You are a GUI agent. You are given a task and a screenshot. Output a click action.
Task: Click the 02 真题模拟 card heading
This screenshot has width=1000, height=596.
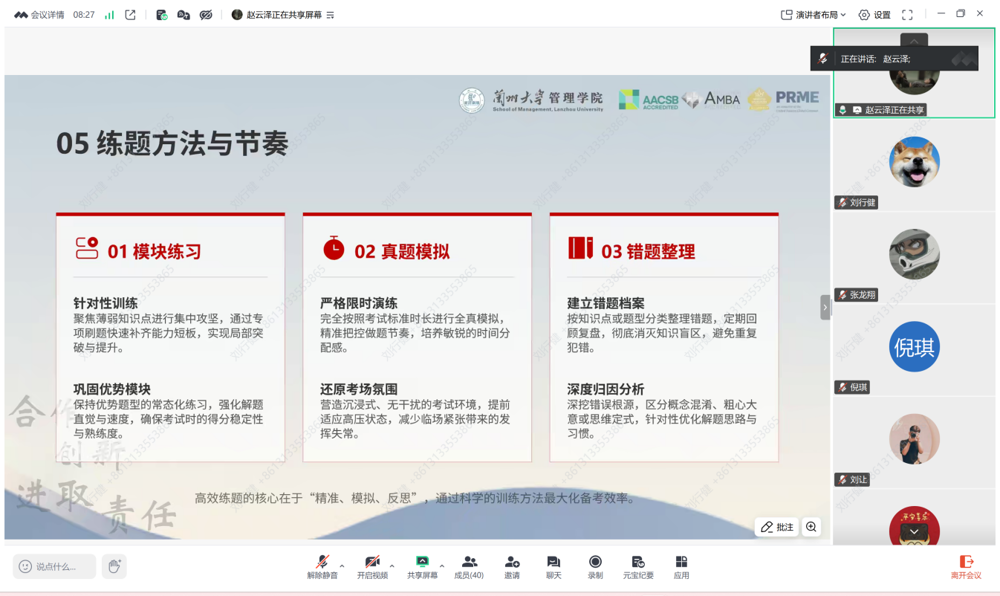pos(402,252)
